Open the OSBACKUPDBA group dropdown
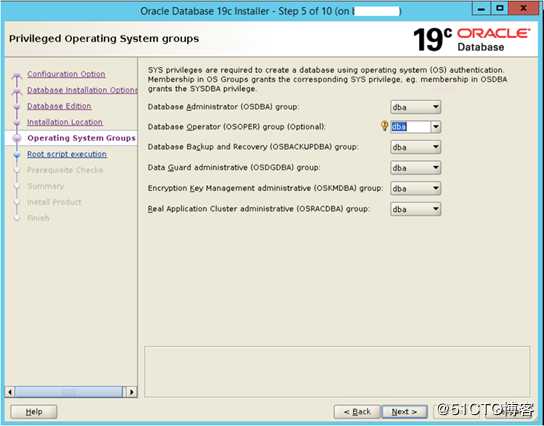The width and height of the screenshot is (544, 426). click(x=416, y=147)
